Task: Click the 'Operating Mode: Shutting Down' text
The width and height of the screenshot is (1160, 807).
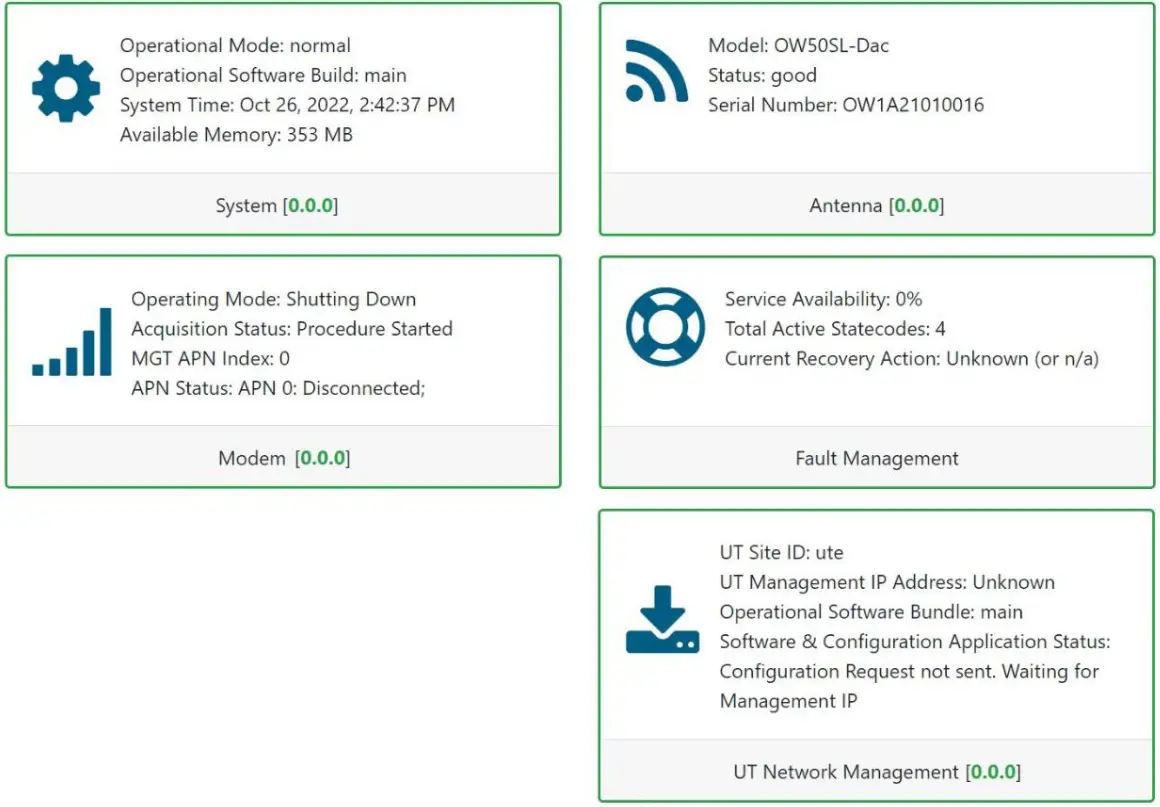Action: [x=274, y=300]
